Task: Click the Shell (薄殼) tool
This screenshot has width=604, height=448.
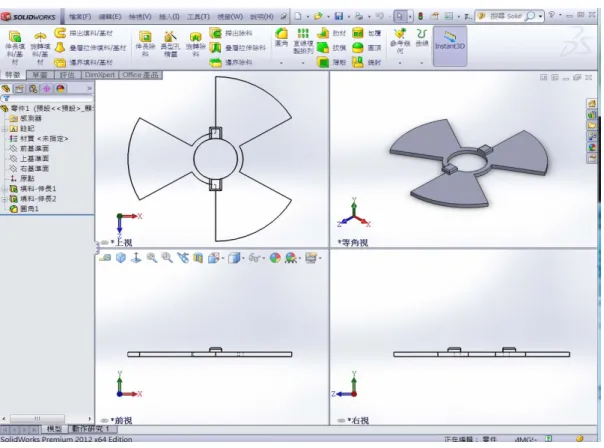Action: pyautogui.click(x=331, y=62)
